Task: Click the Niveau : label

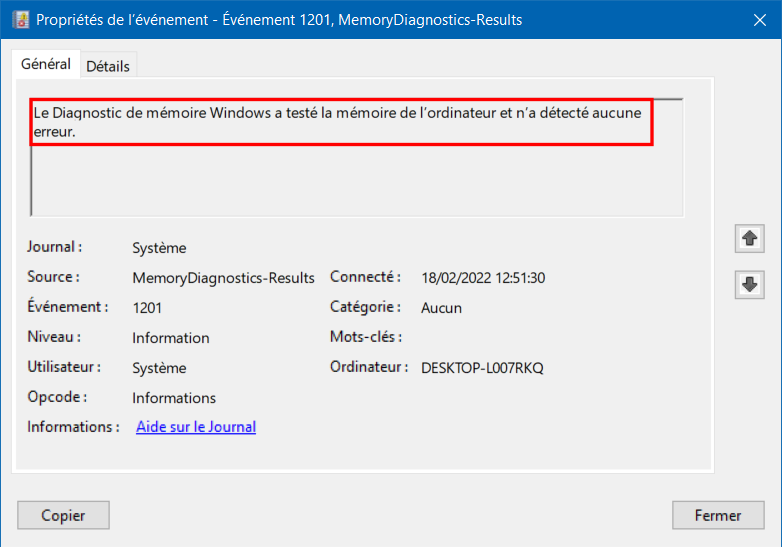Action: (x=54, y=337)
